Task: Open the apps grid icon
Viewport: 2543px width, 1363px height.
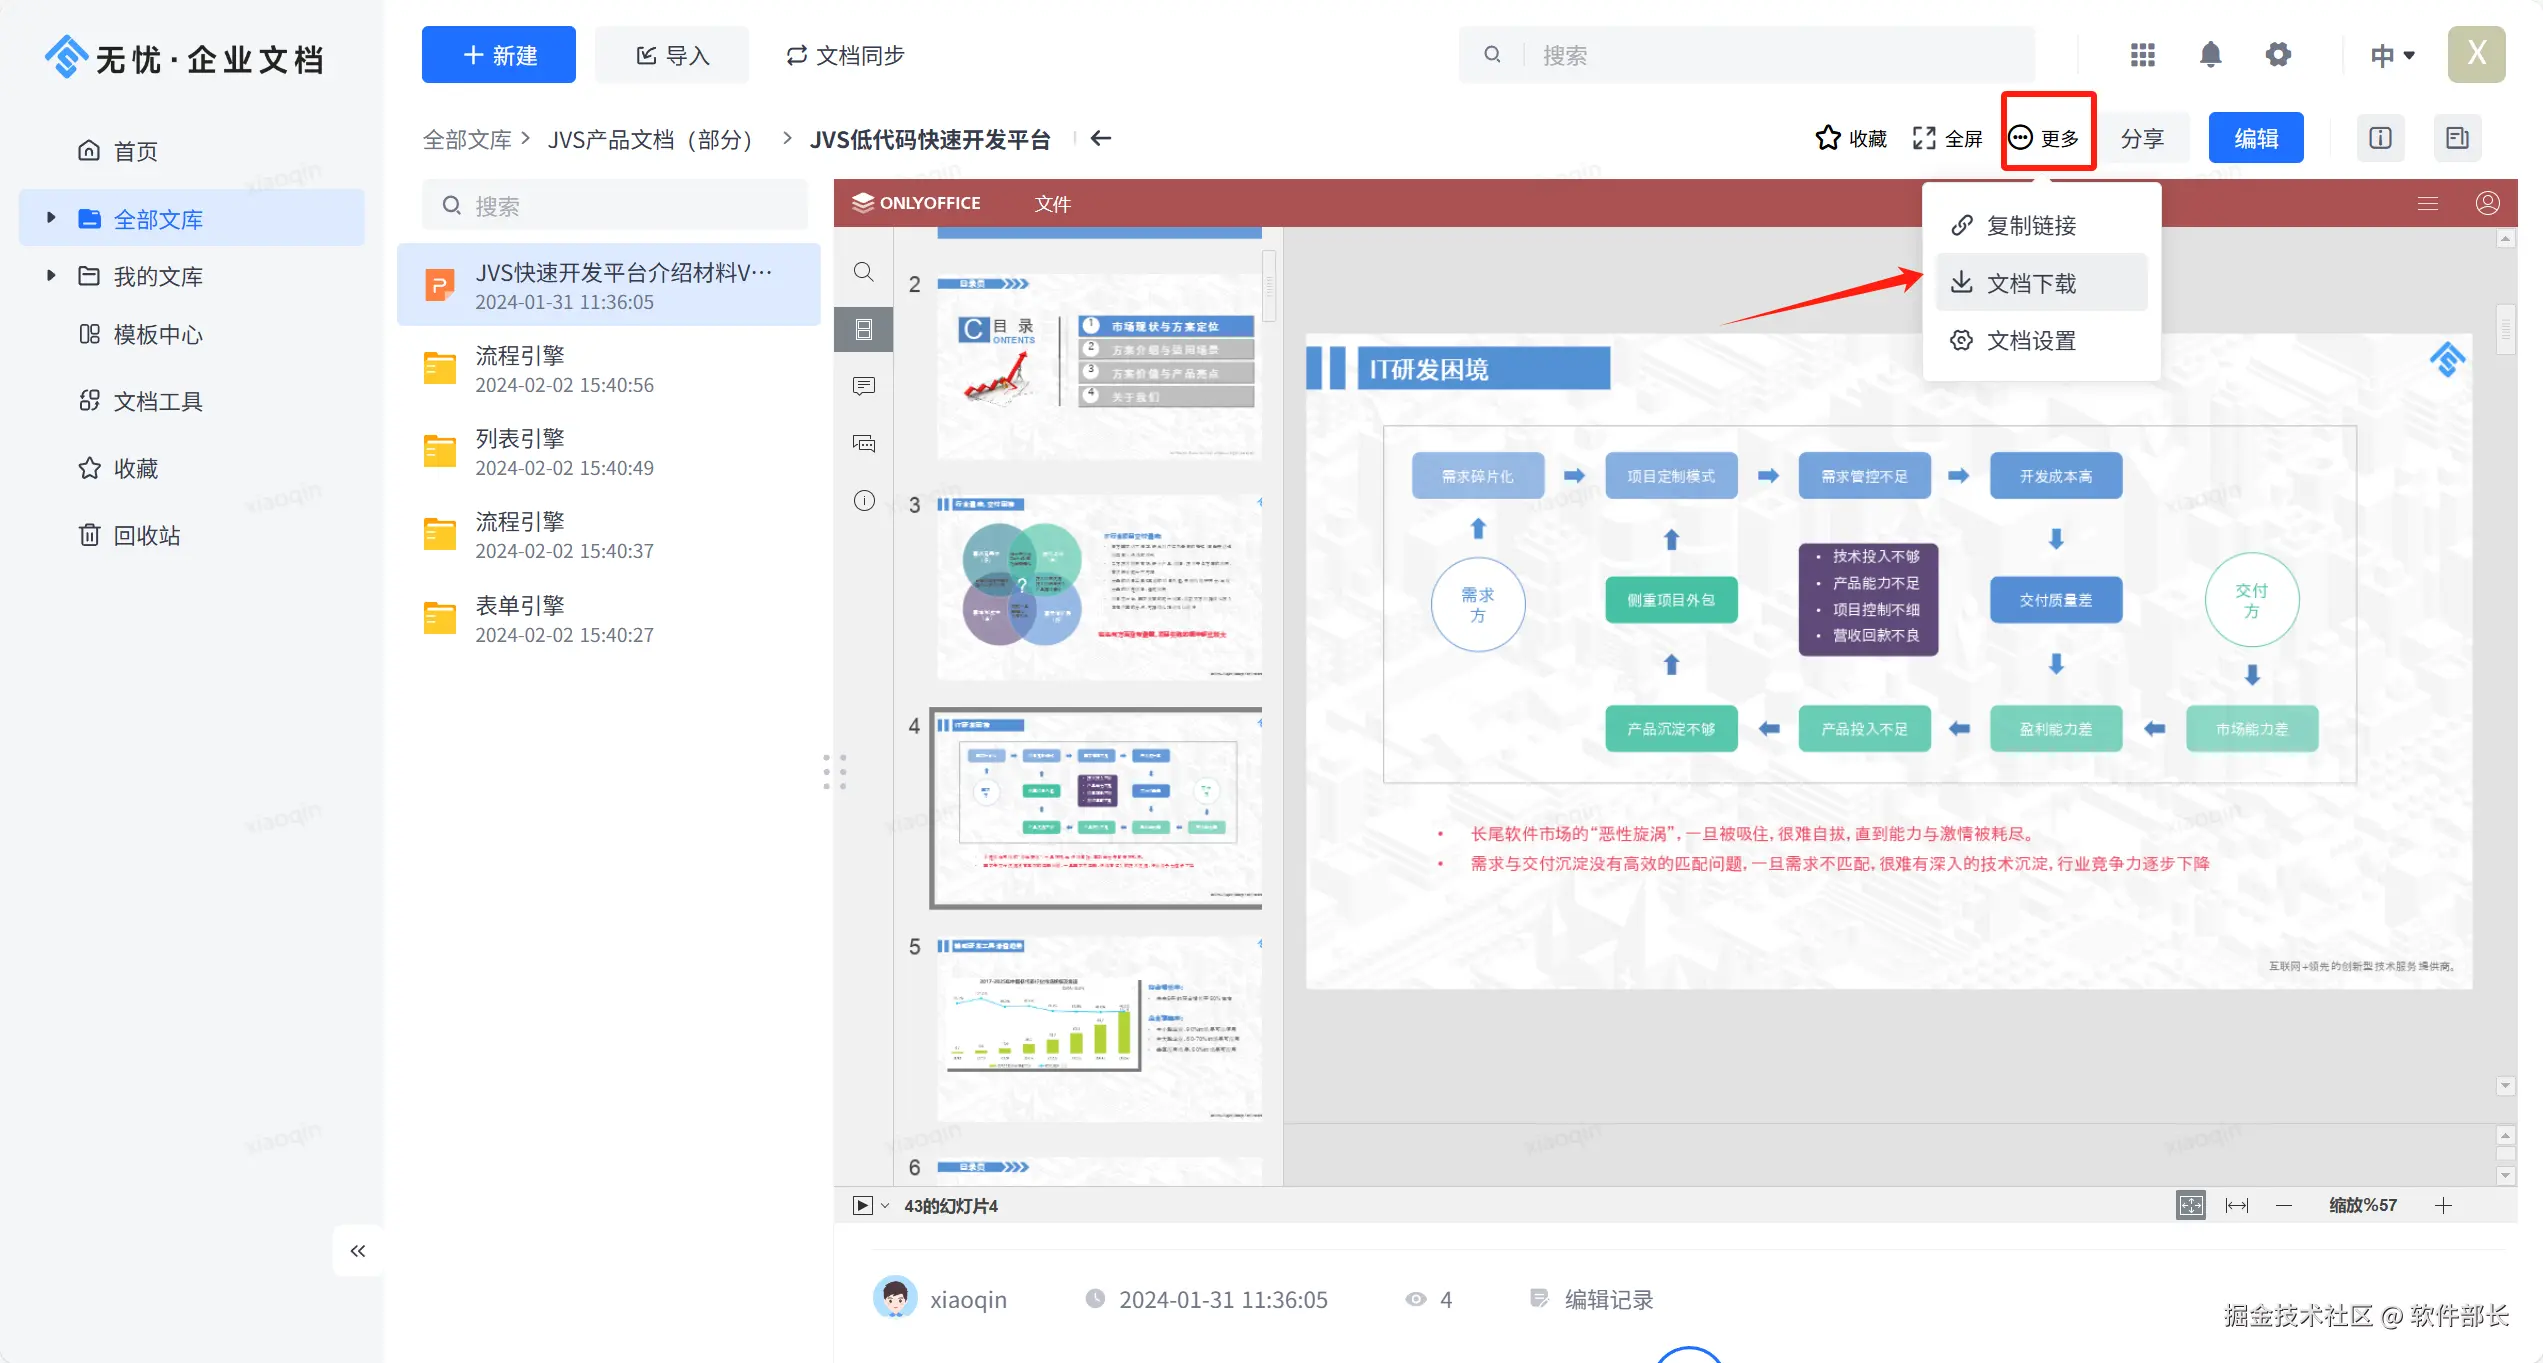Action: point(2142,55)
